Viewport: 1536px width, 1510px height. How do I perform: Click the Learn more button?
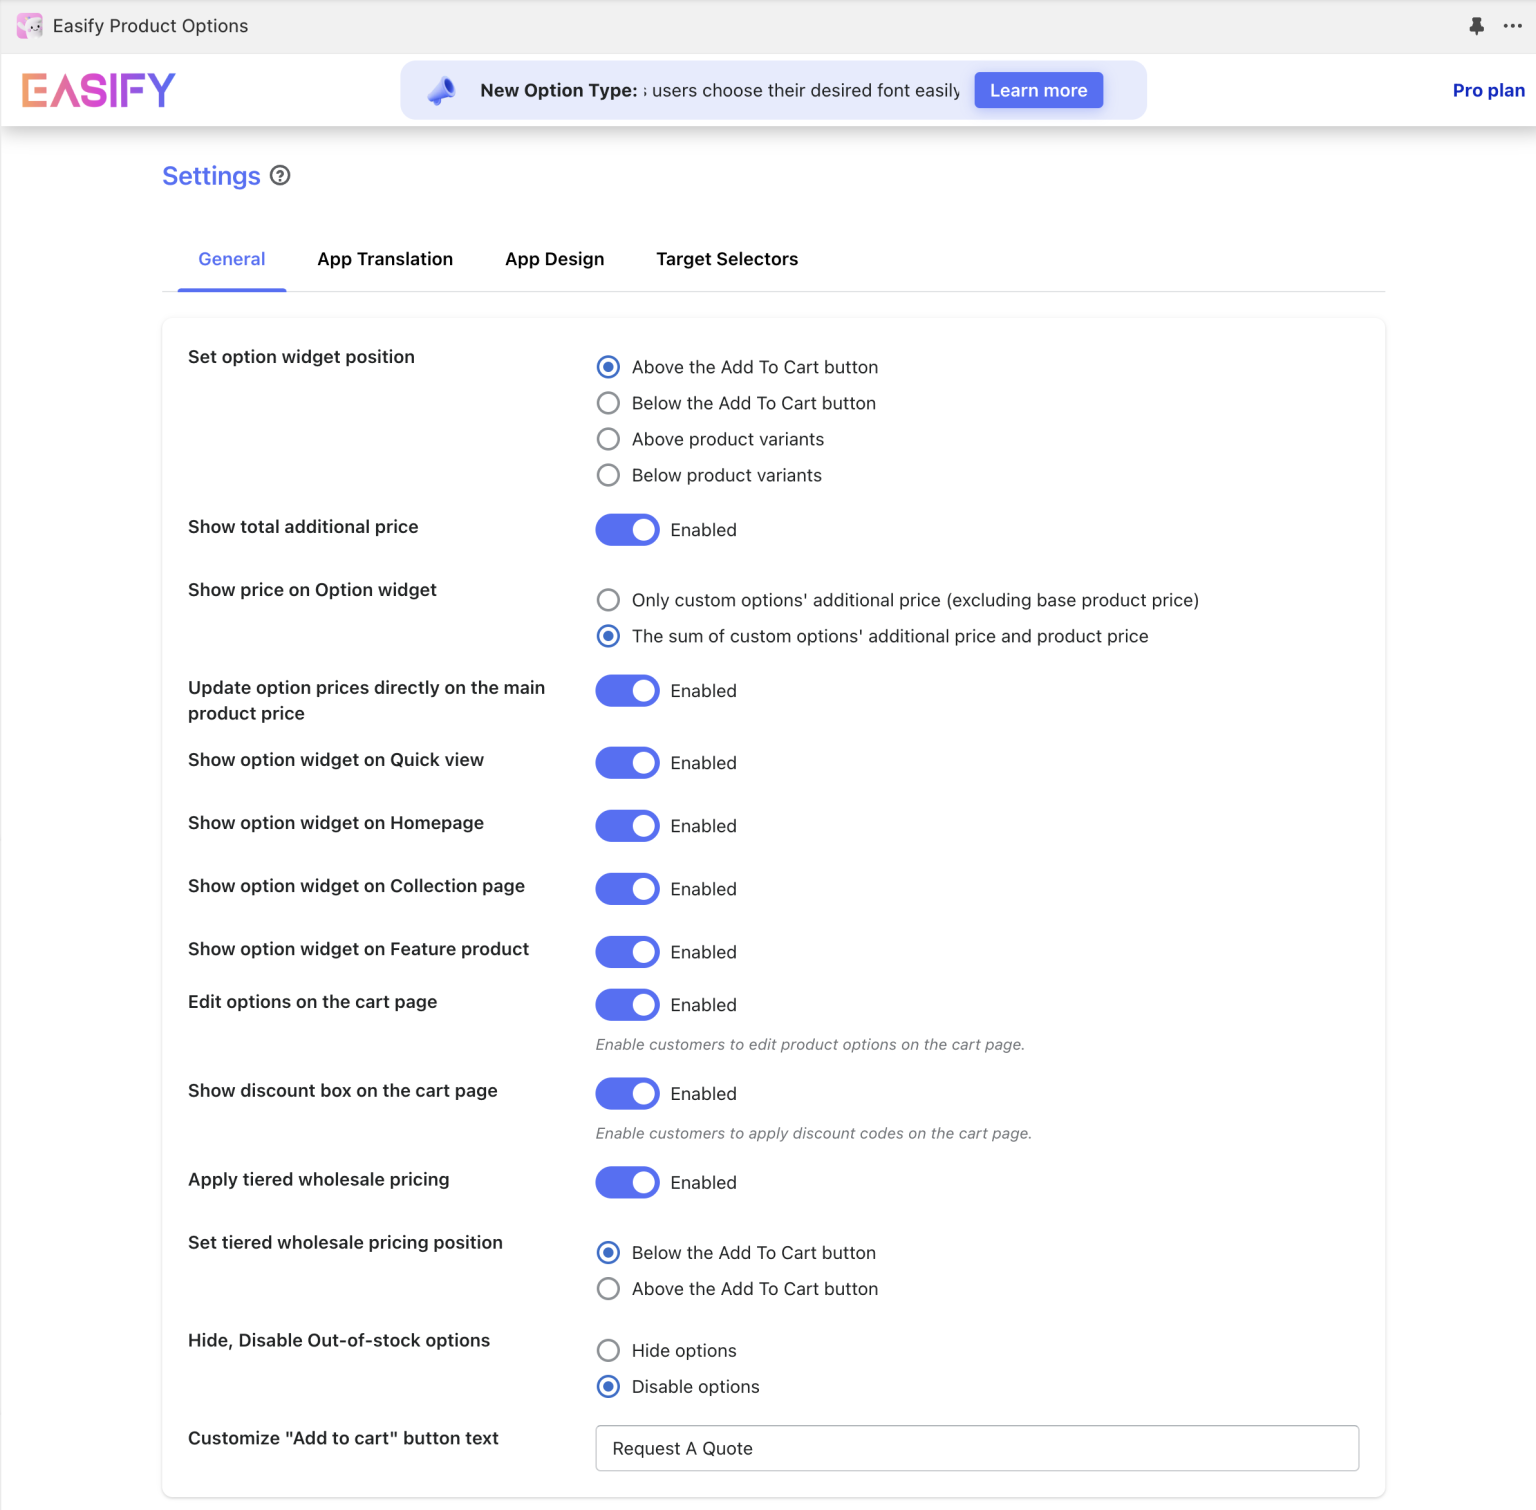[1038, 89]
